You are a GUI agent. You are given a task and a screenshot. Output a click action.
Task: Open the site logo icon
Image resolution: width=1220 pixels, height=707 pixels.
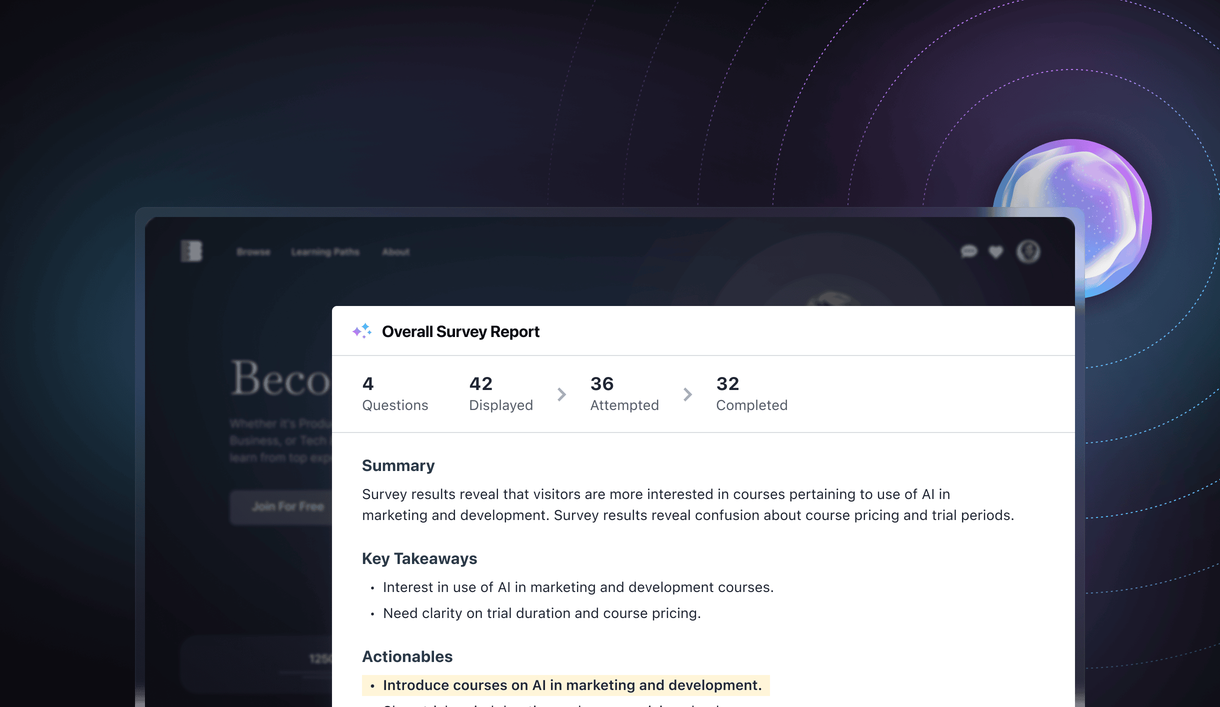click(192, 251)
